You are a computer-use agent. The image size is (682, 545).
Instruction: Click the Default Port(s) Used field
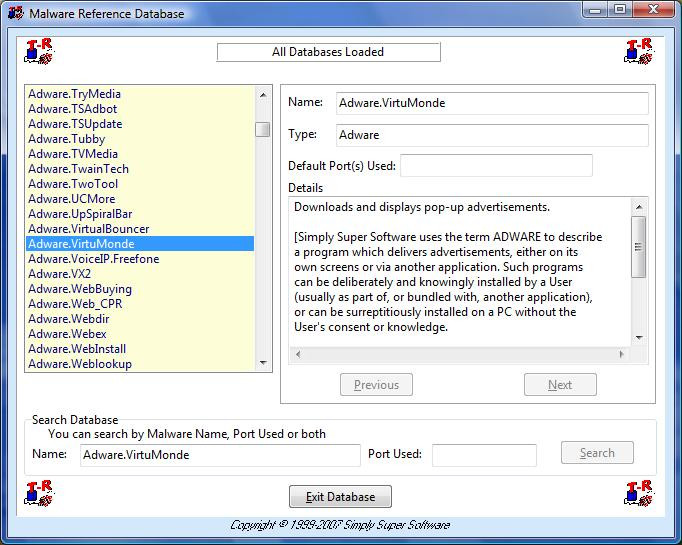[496, 165]
